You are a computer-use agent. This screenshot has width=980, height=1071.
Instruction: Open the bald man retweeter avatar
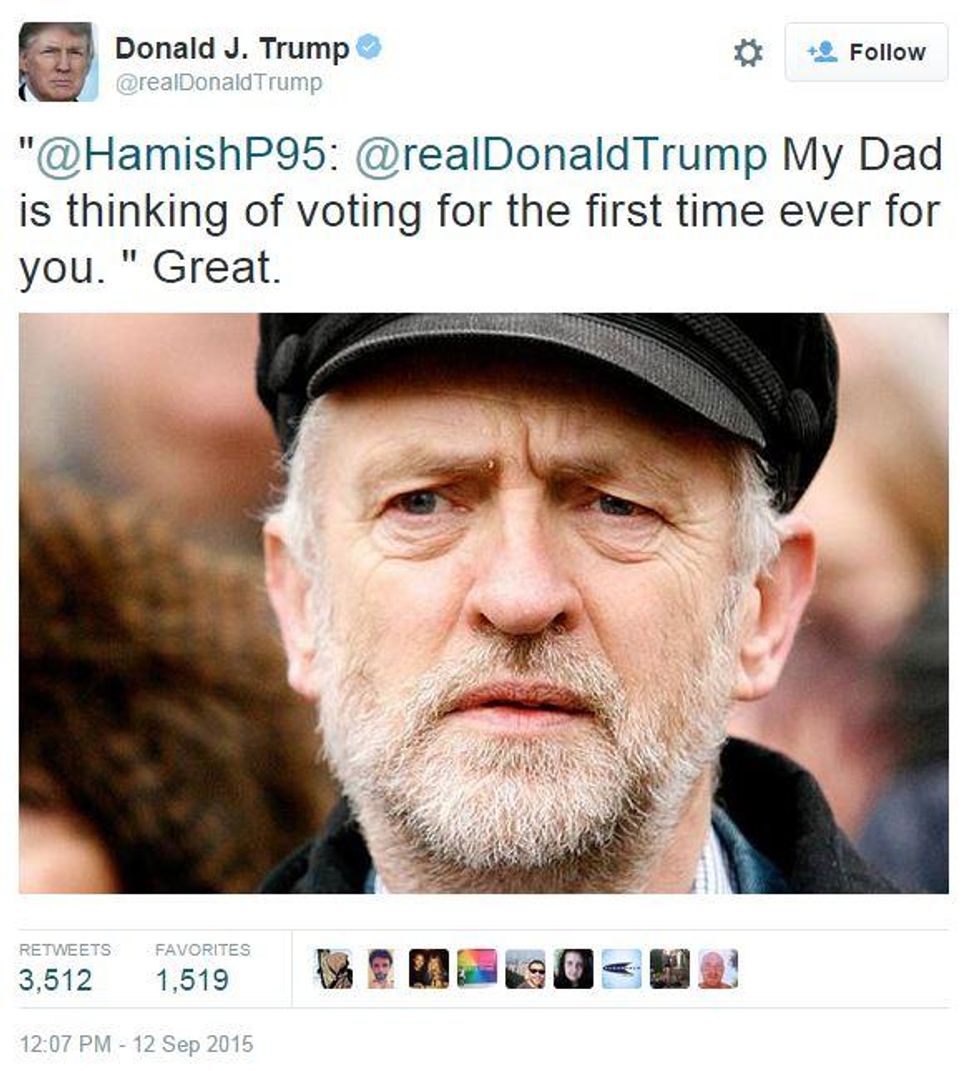click(718, 969)
